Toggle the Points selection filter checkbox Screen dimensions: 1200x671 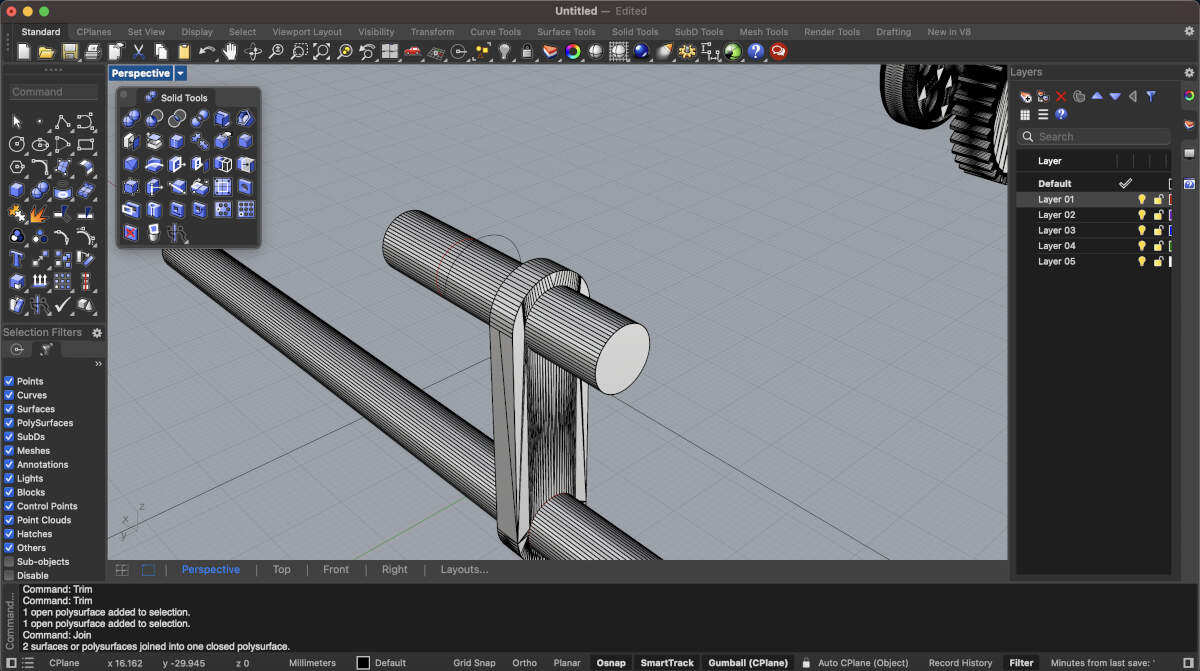[9, 381]
